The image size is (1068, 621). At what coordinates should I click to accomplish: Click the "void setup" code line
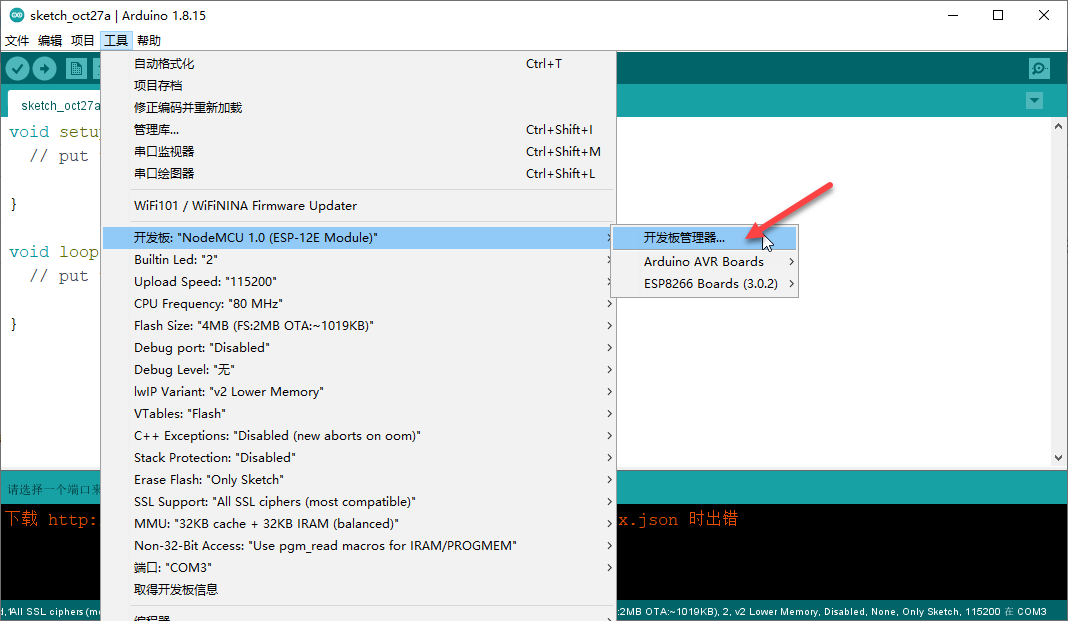[x=54, y=131]
